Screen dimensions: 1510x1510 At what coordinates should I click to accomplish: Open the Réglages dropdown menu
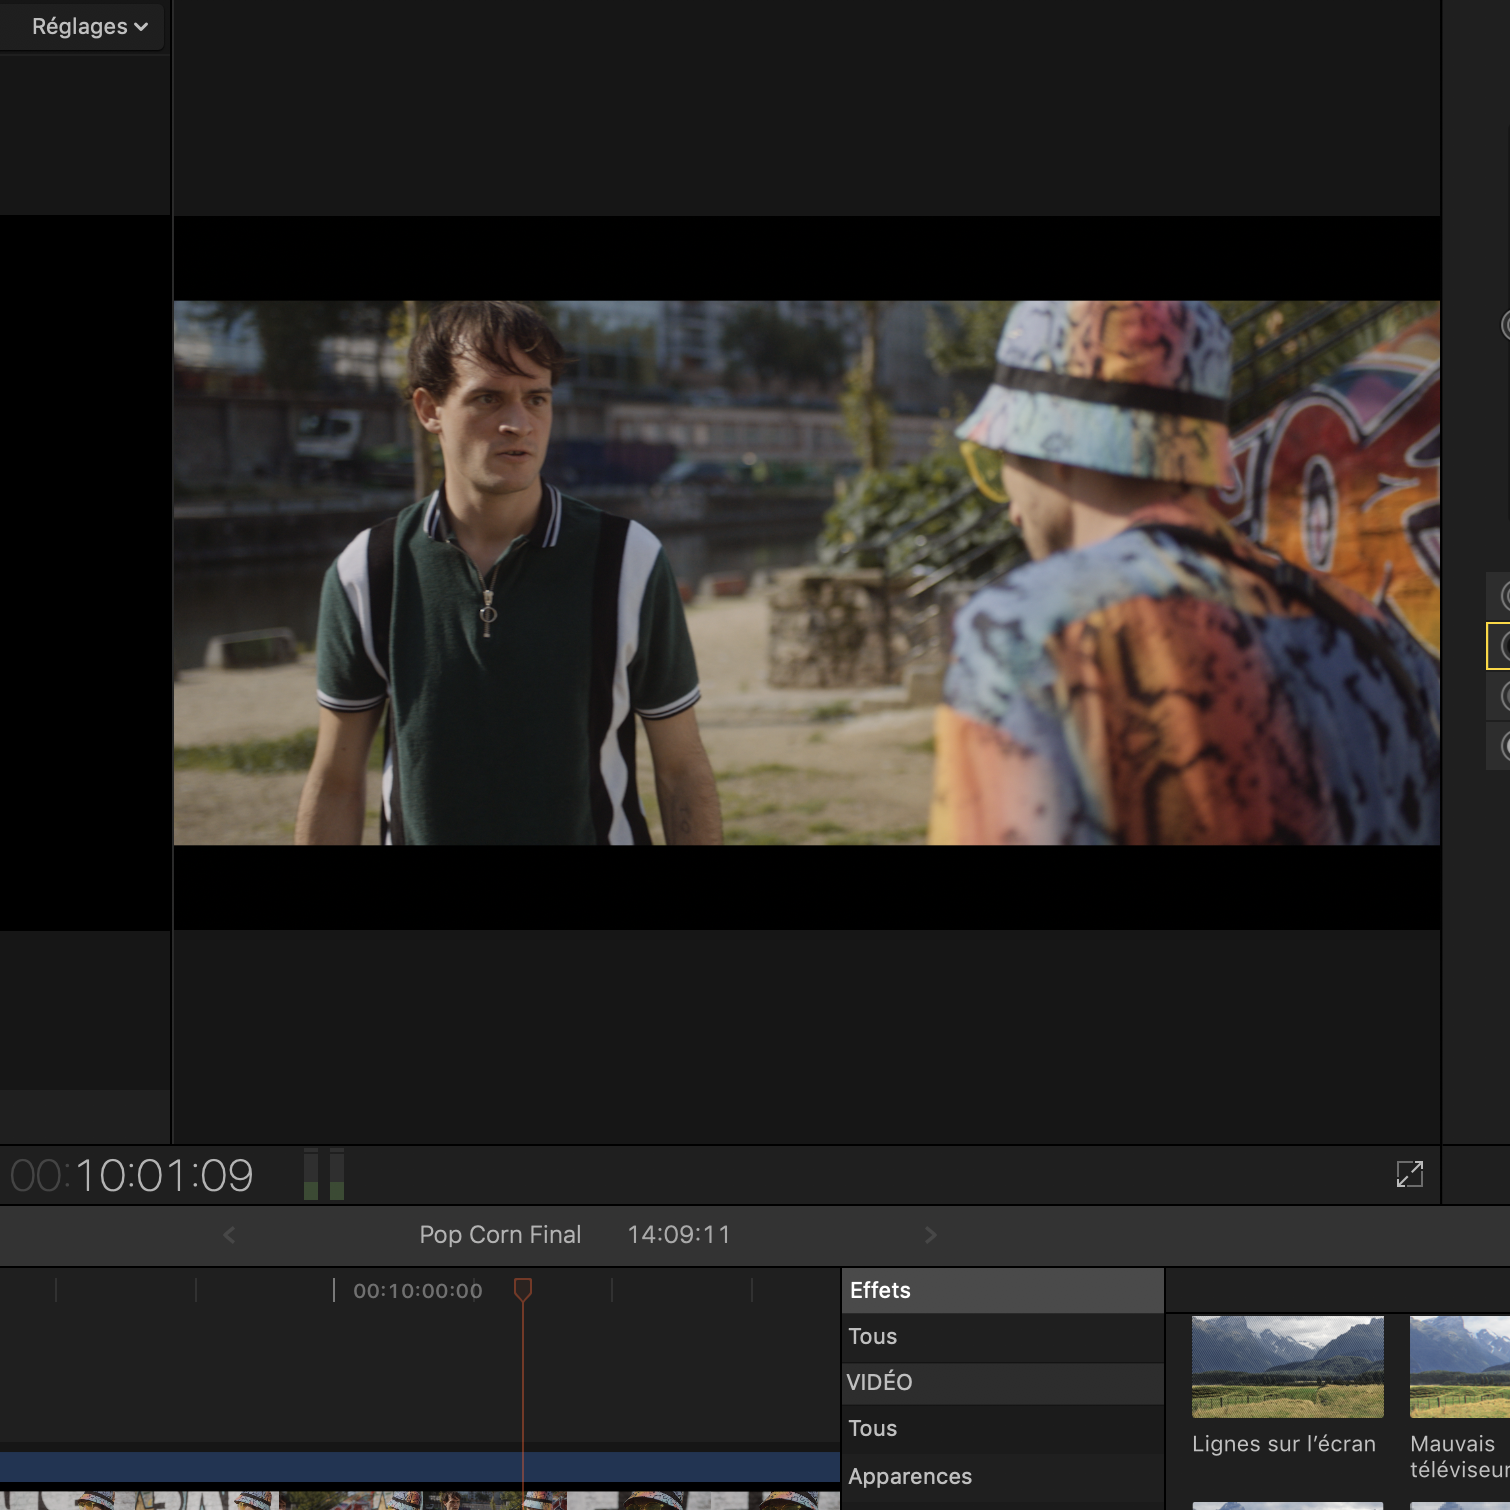[89, 27]
